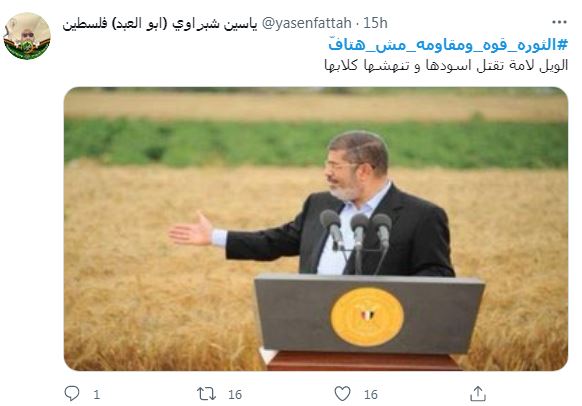Click the share upload icon

478,393
